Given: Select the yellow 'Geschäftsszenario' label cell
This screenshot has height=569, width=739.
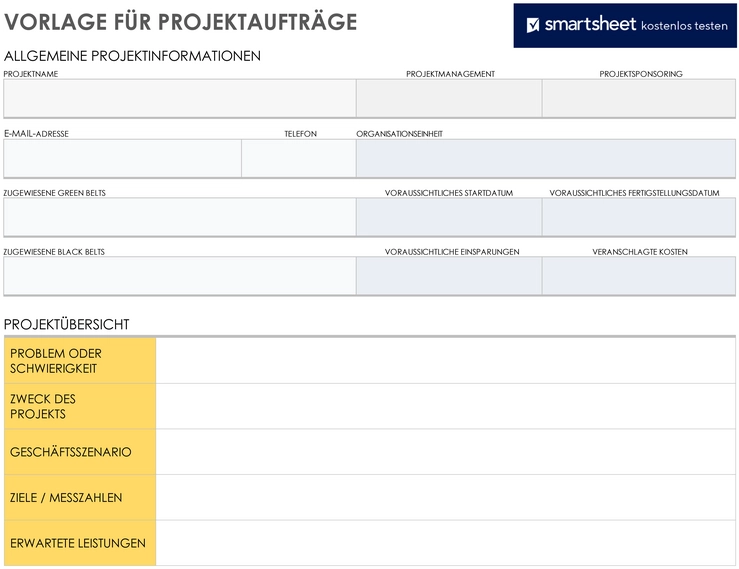Looking at the screenshot, I should click(x=80, y=452).
